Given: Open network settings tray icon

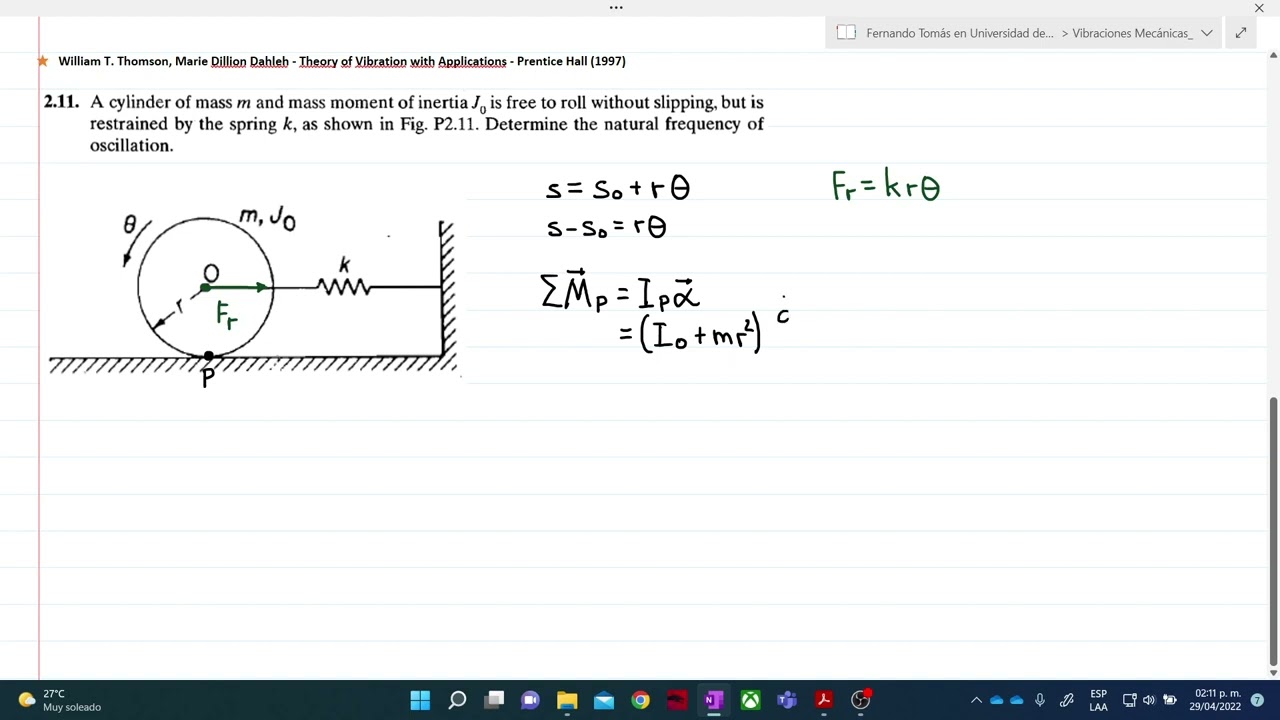Looking at the screenshot, I should tap(1129, 700).
